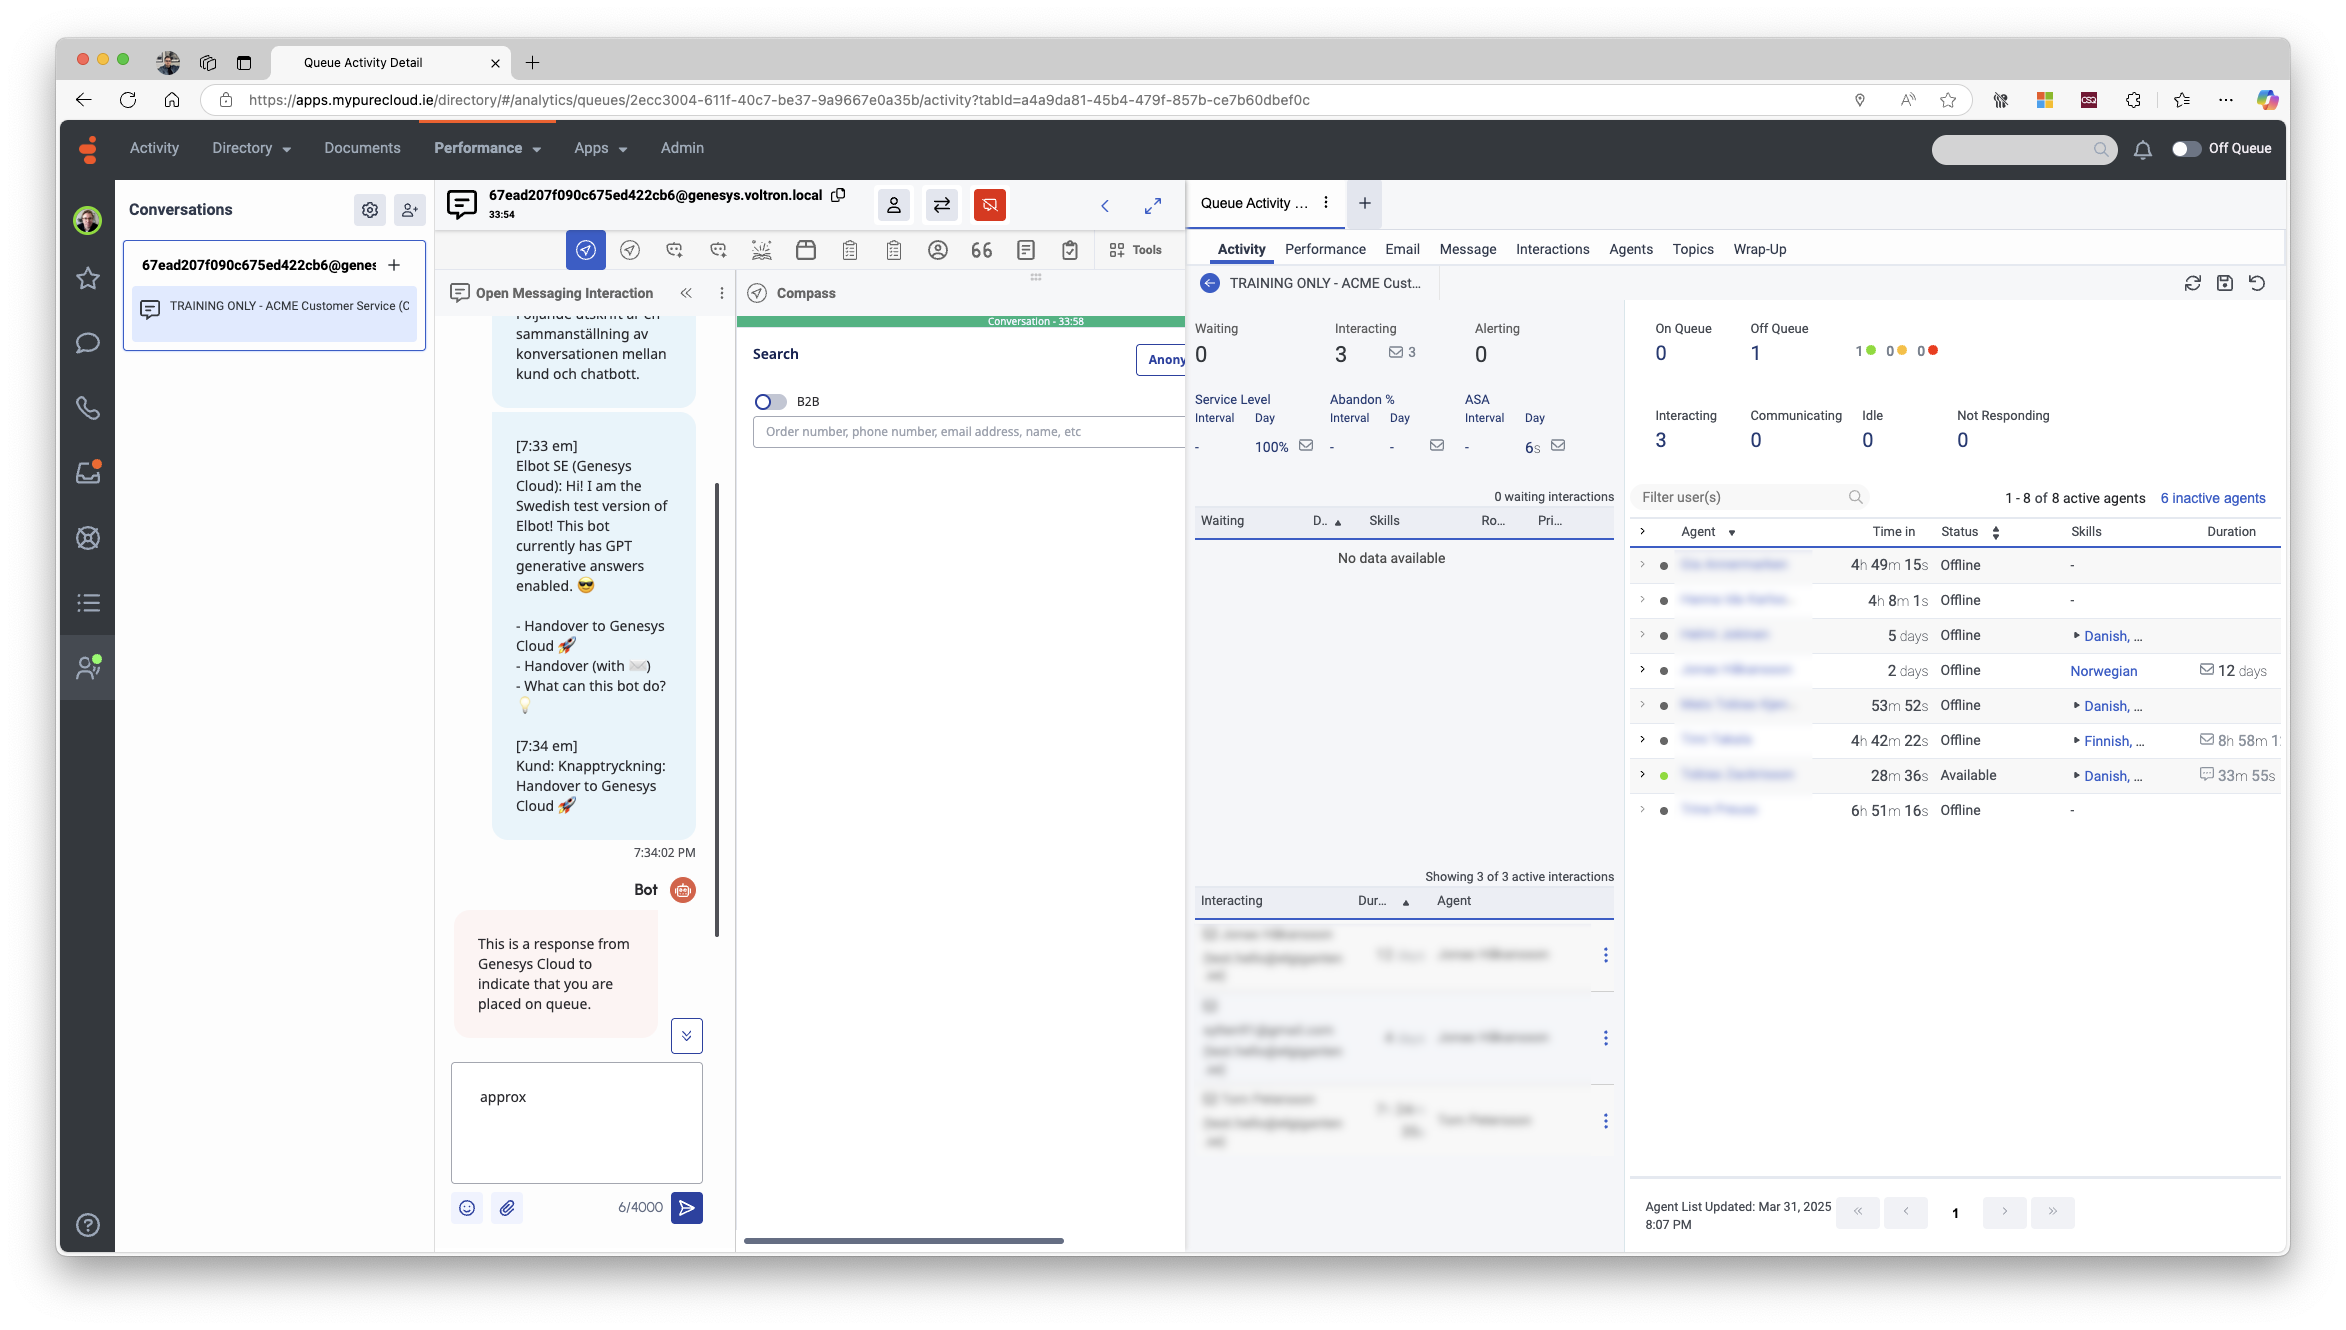2346x1330 pixels.
Task: Collapse the Open Messaging Interaction panel
Action: [686, 293]
